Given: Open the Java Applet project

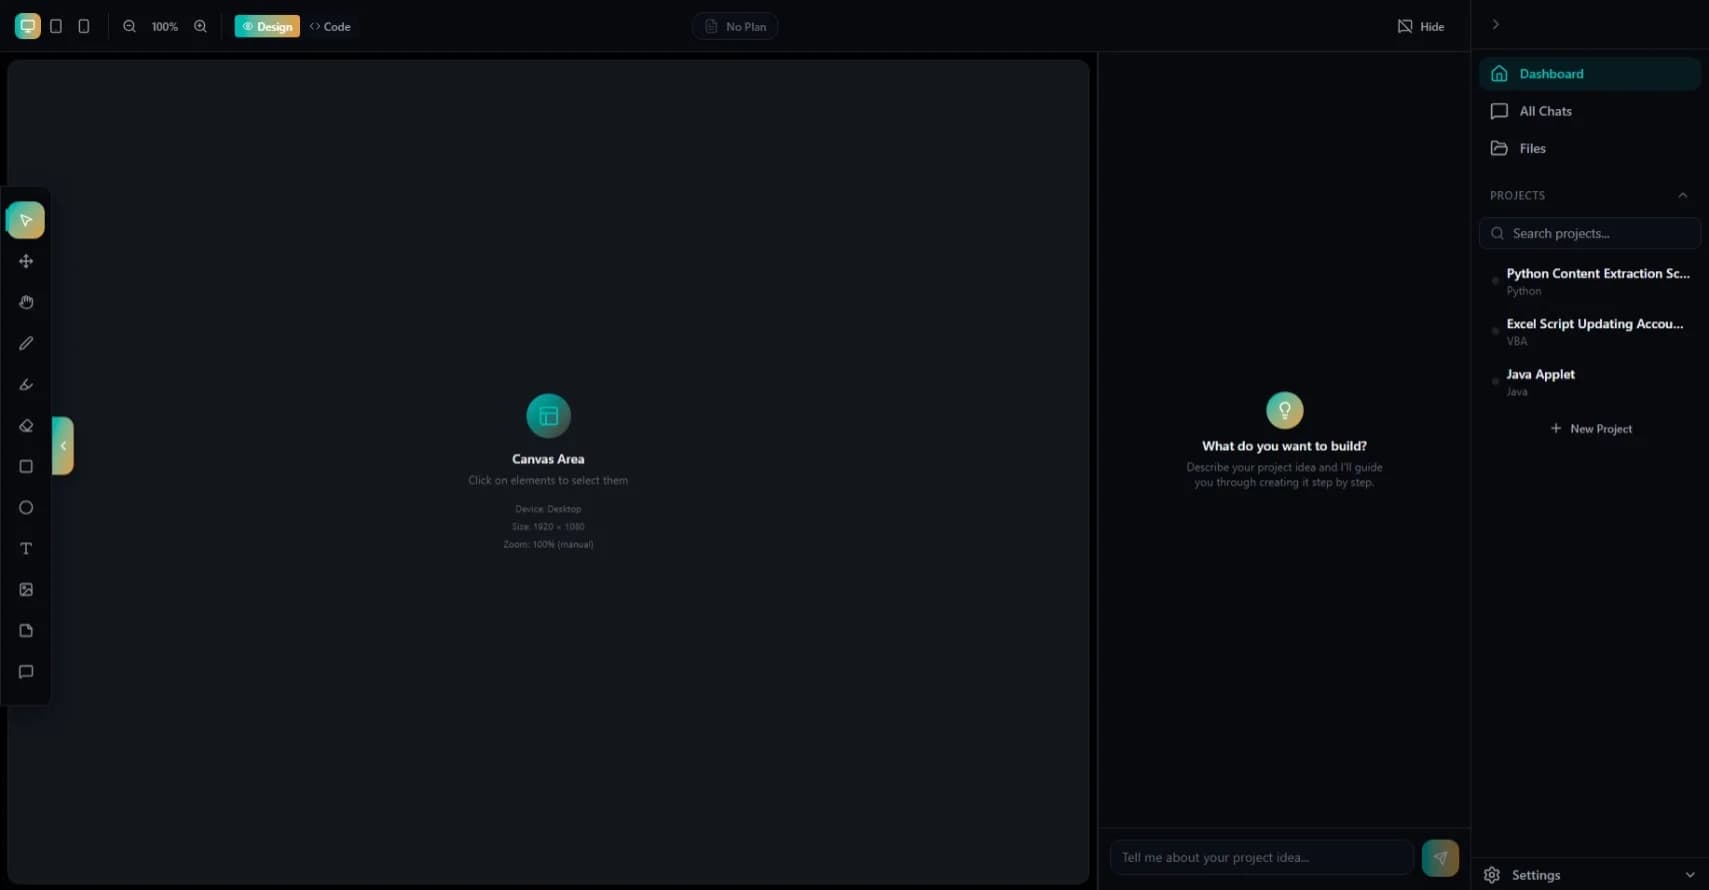Looking at the screenshot, I should (1590, 382).
